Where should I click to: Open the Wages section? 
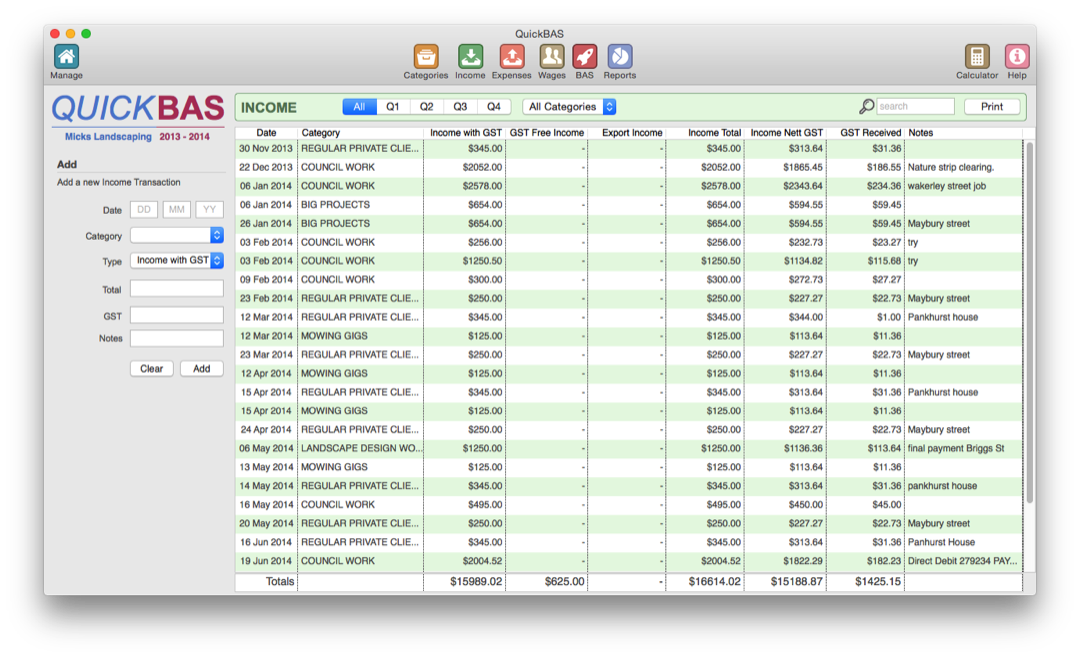click(x=551, y=58)
